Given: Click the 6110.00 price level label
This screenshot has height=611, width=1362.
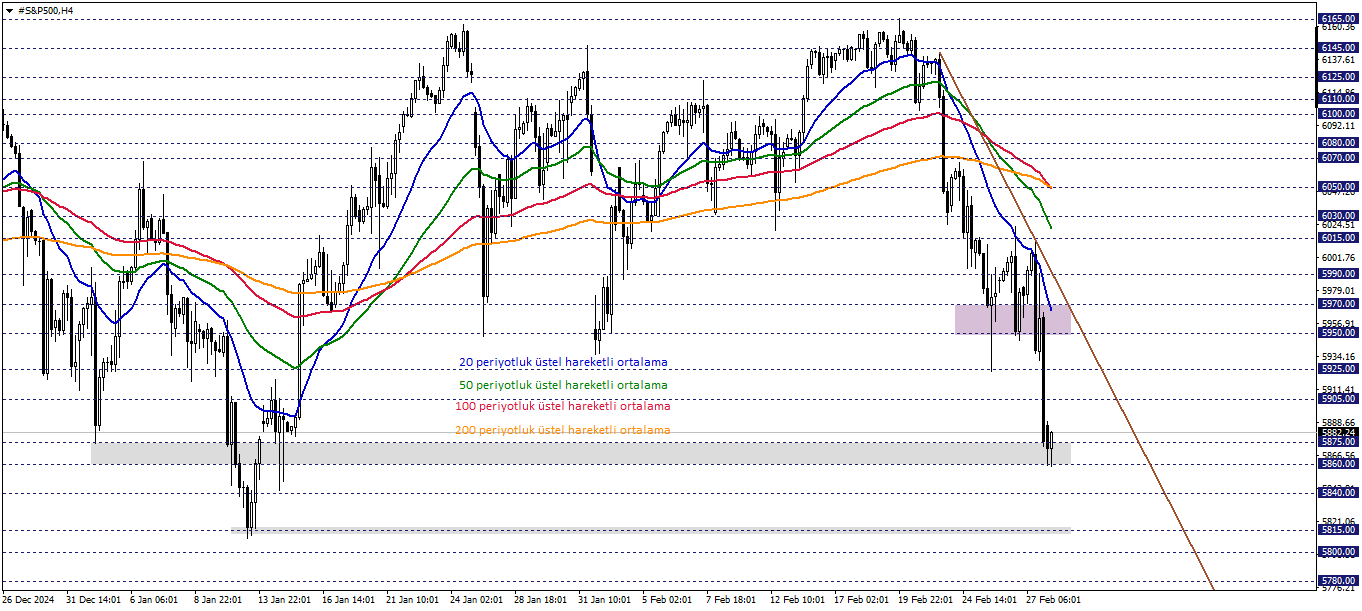Looking at the screenshot, I should pos(1338,99).
